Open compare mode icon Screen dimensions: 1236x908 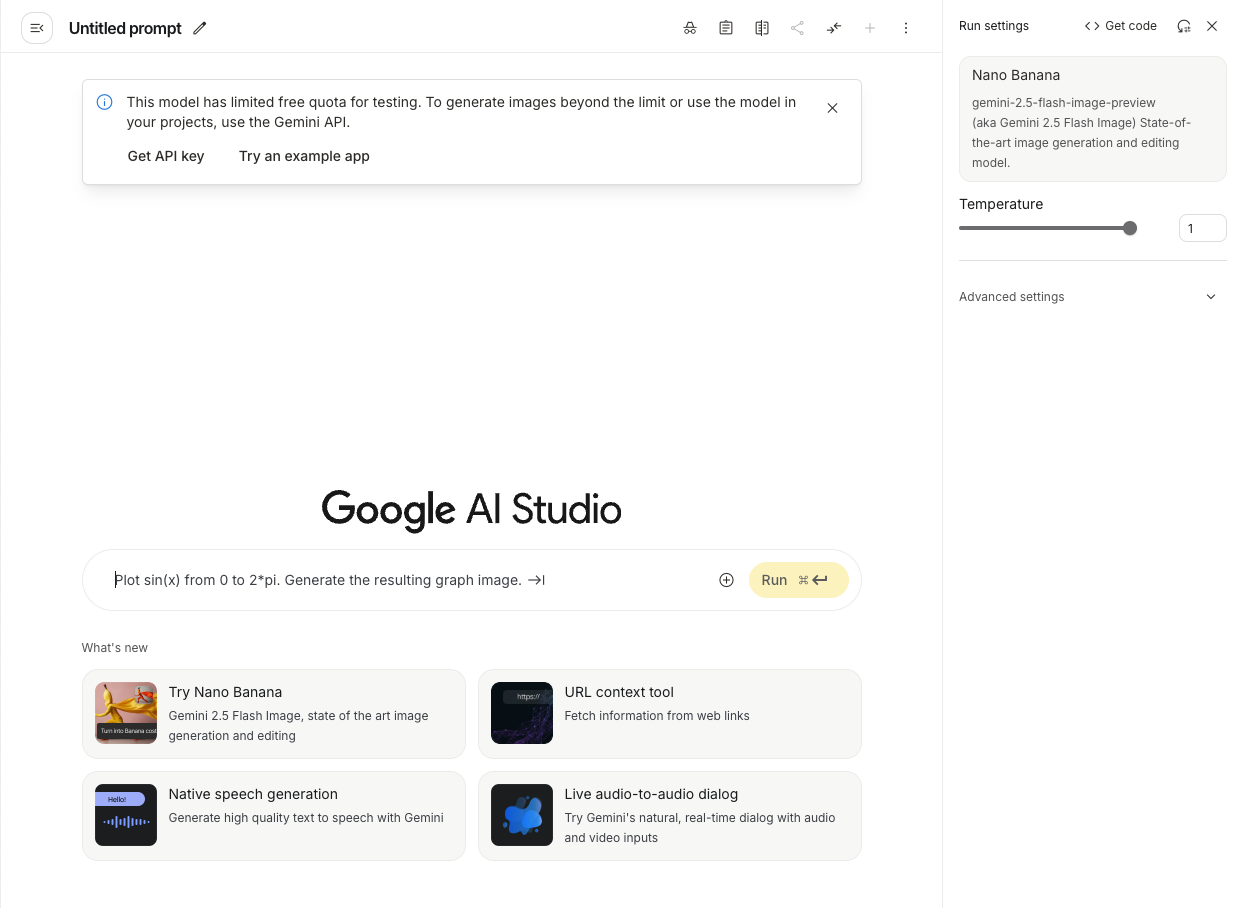tap(762, 28)
